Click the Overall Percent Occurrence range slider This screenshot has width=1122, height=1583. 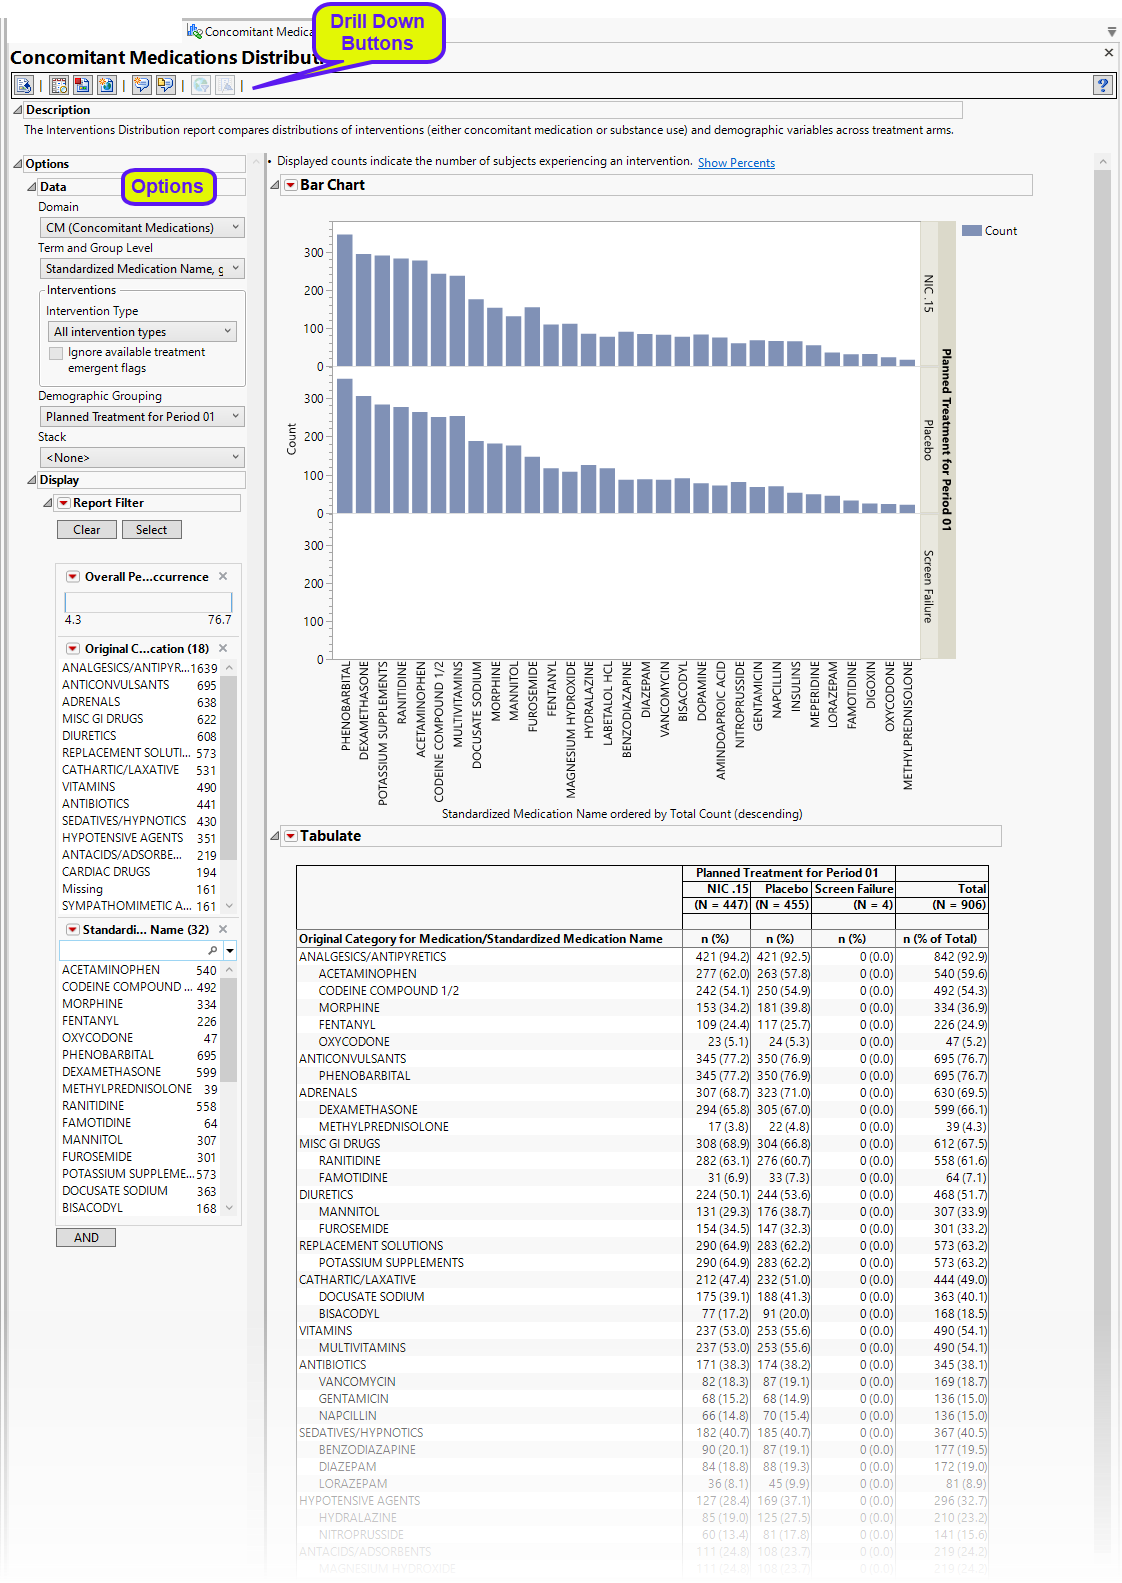coord(148,601)
